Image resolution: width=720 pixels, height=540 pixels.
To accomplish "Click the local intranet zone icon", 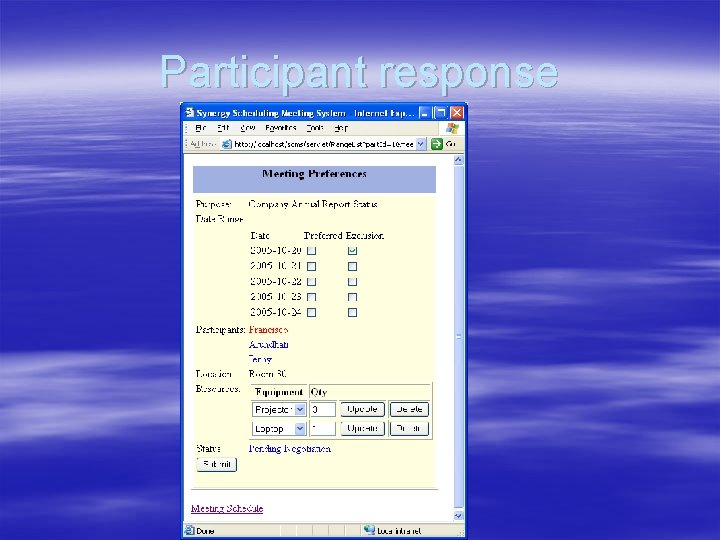I will click(369, 530).
